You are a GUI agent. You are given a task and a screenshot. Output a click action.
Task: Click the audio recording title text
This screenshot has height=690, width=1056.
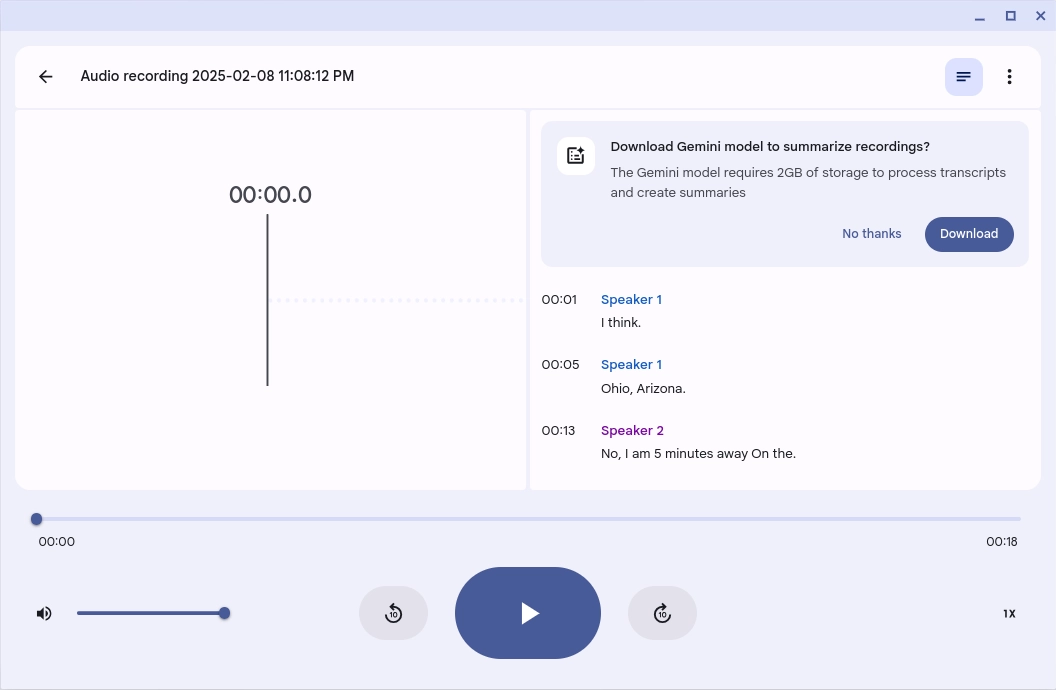coord(217,76)
